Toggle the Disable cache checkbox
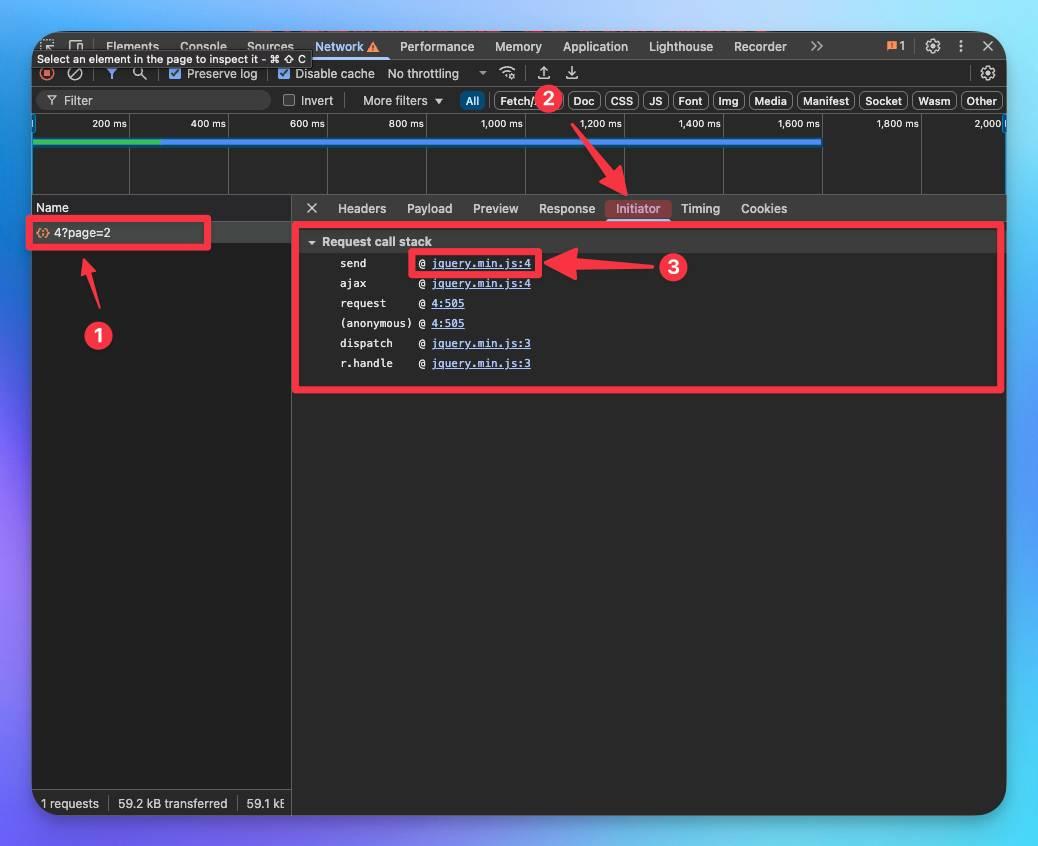This screenshot has width=1038, height=846. 284,73
